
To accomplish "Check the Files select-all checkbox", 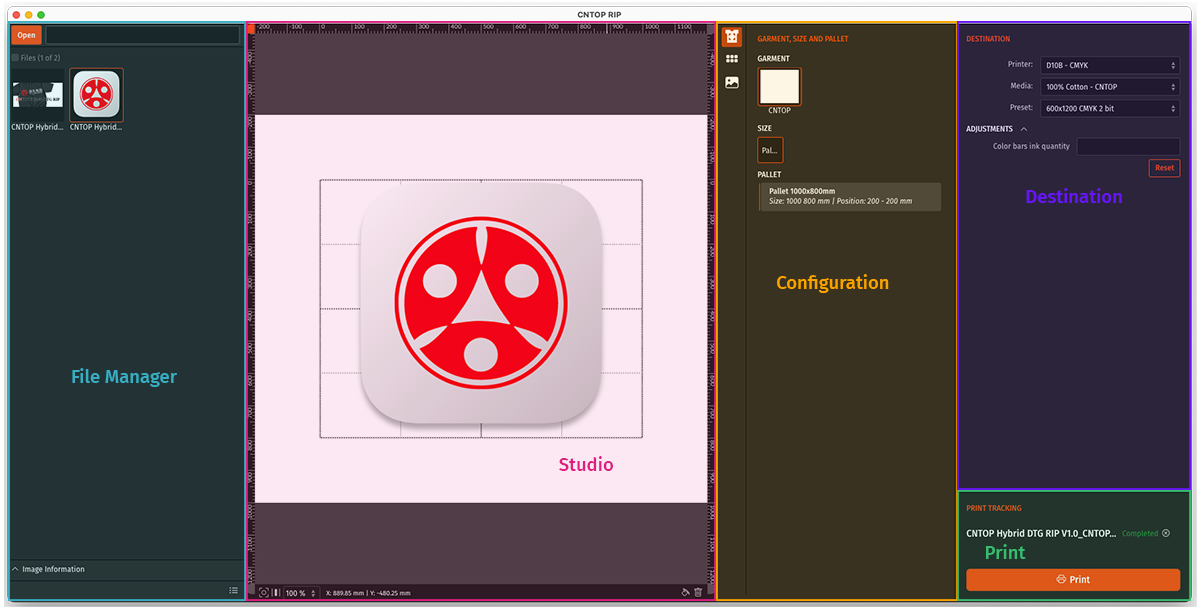I will tap(15, 58).
